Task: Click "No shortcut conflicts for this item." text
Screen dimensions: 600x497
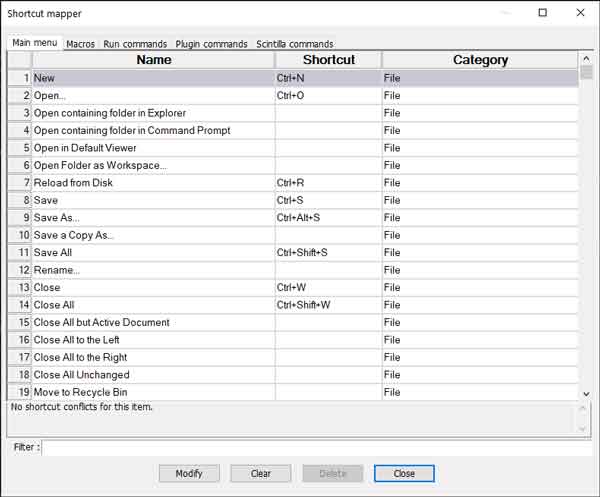Action: (x=82, y=407)
